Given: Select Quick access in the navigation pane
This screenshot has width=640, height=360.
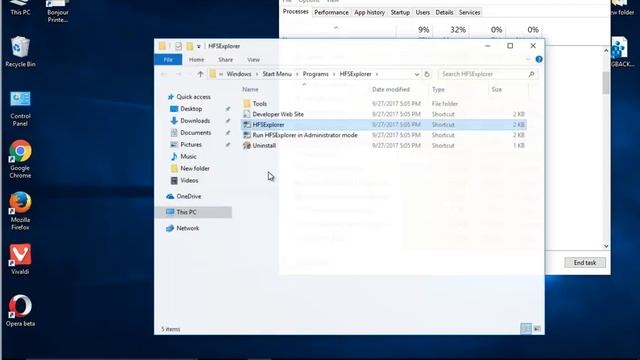Looking at the screenshot, I should (x=193, y=97).
